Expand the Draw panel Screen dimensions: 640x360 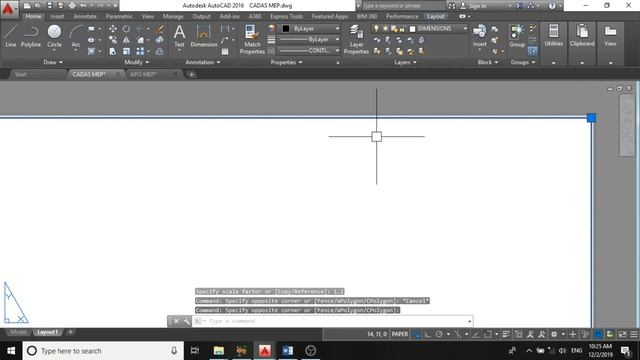[53, 62]
